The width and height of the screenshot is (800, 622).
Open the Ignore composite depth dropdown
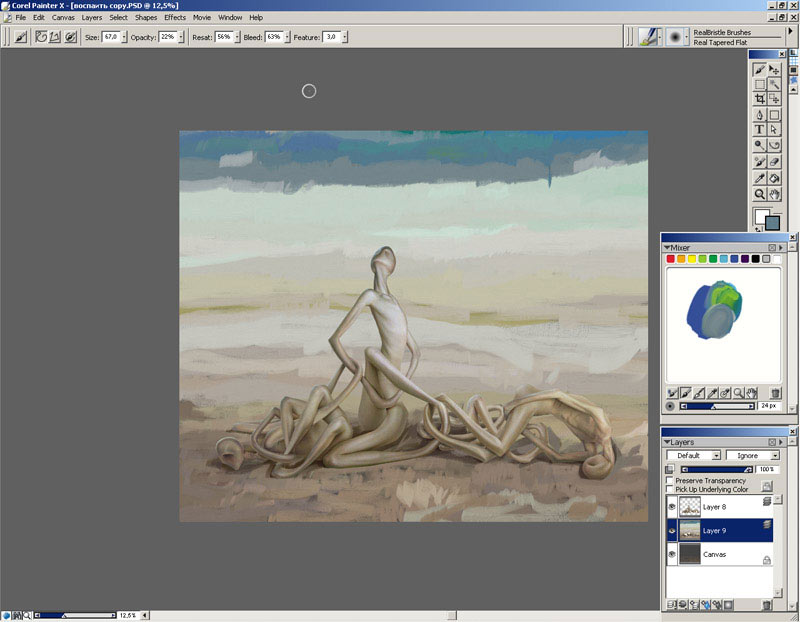tap(753, 456)
